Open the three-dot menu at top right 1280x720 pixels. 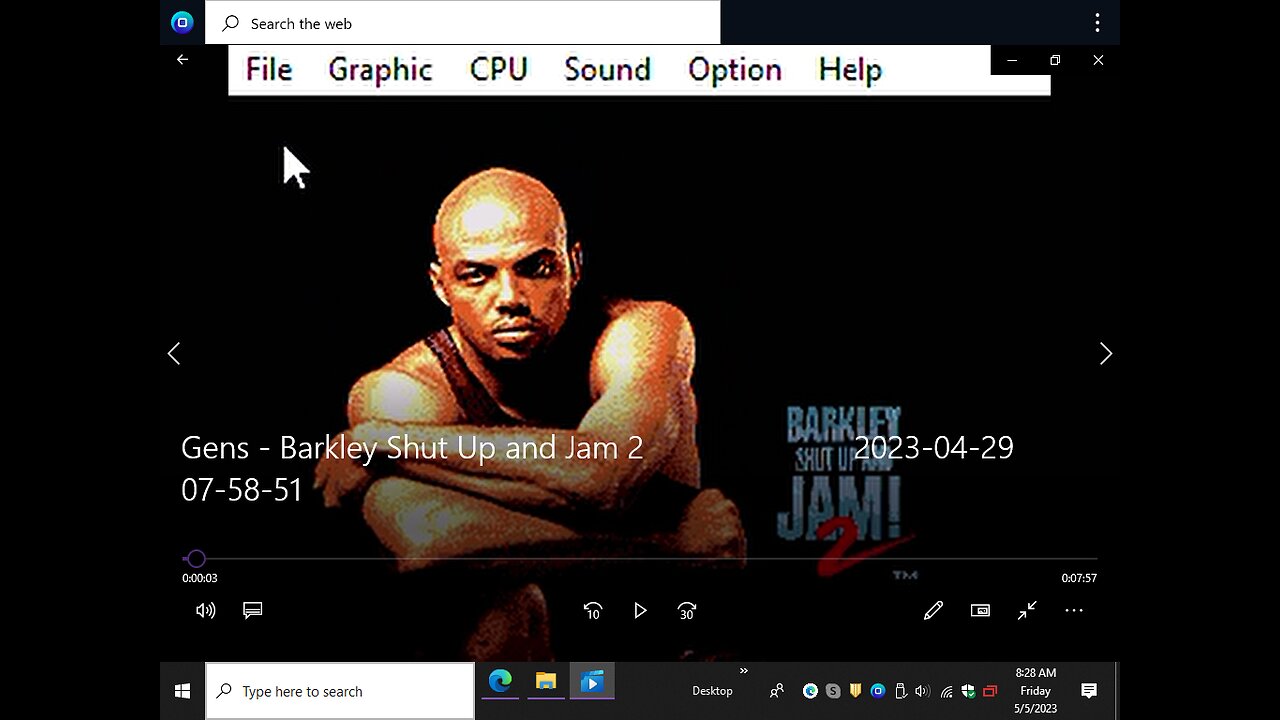(1097, 23)
